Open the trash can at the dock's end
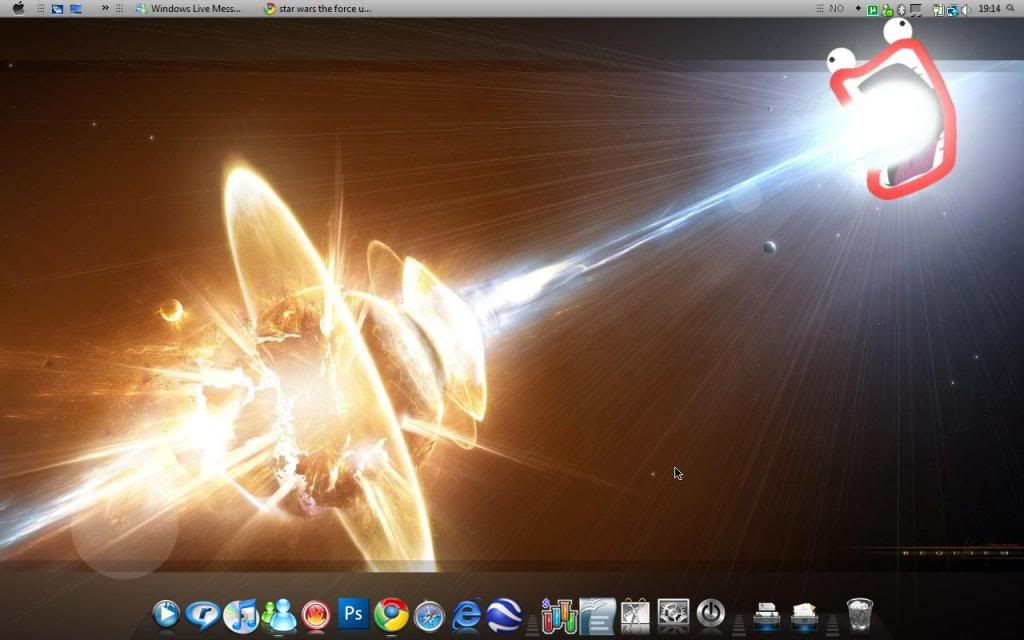This screenshot has height=640, width=1024. tap(859, 612)
